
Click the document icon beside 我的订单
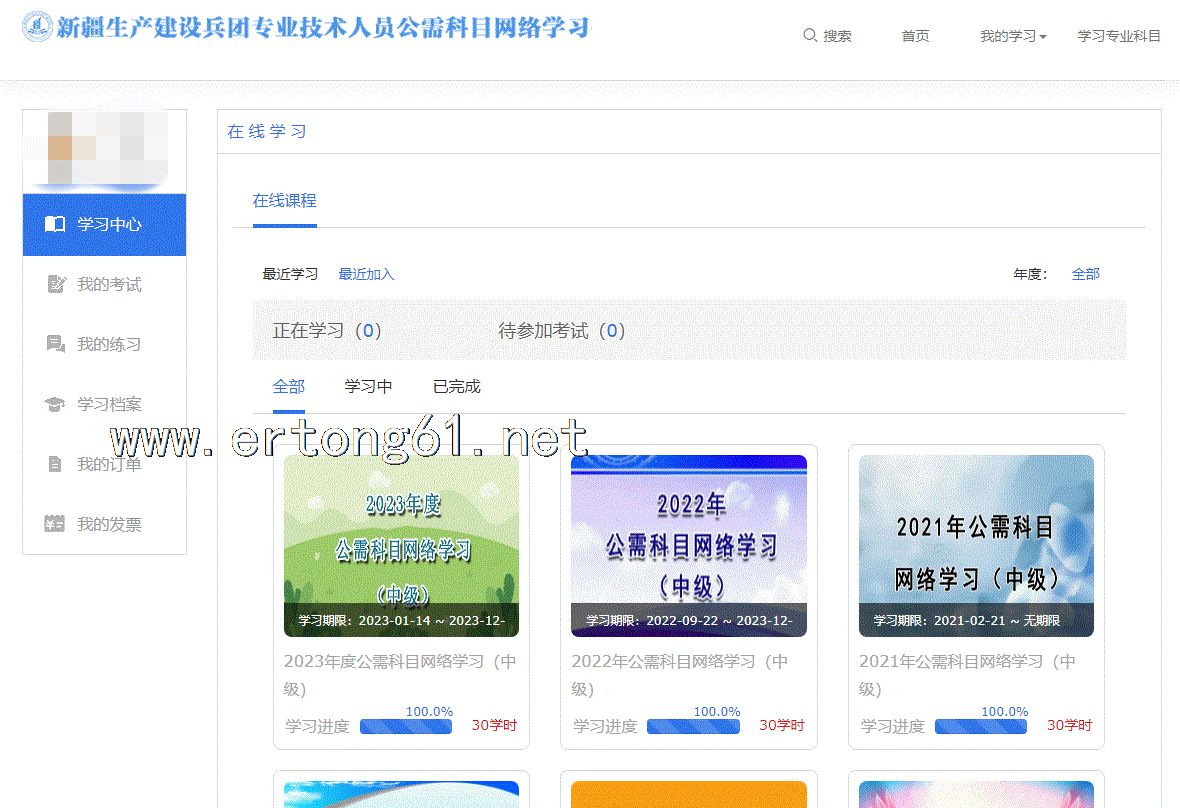coord(55,464)
